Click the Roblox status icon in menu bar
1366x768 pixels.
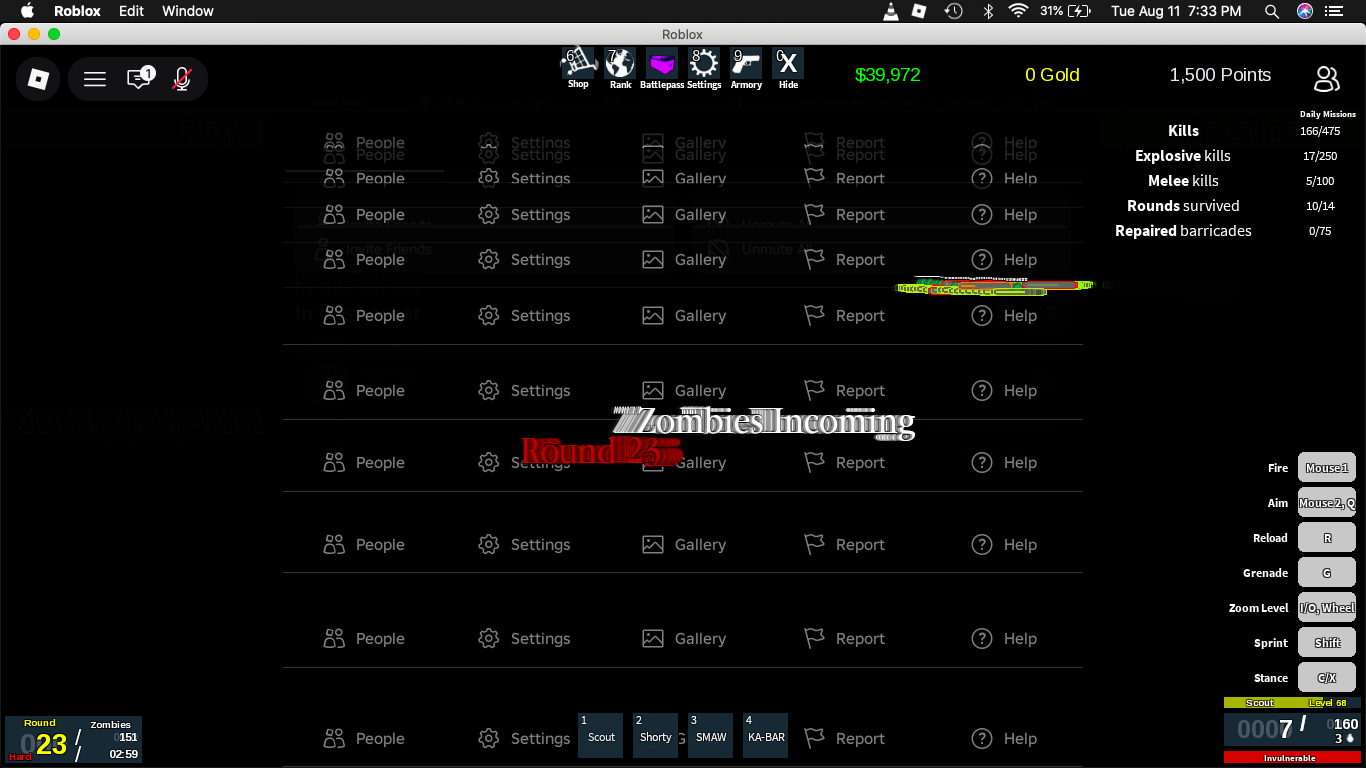click(920, 11)
